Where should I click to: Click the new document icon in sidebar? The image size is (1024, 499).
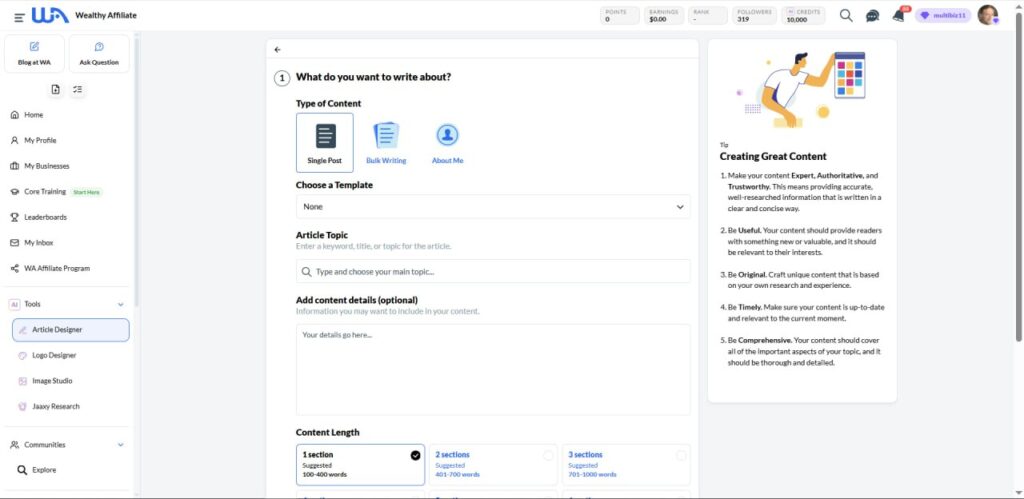pyautogui.click(x=56, y=89)
